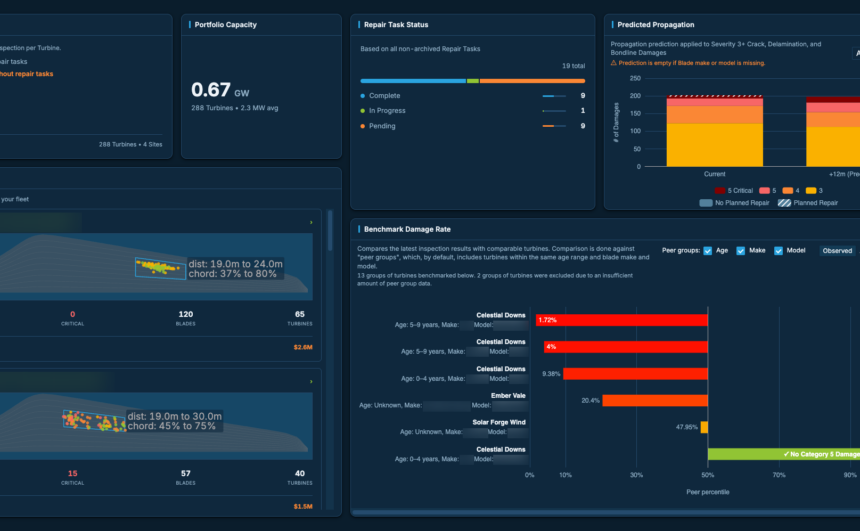860x531 pixels.
Task: Click the orange Pending segment of the status bar
Action: (x=532, y=81)
